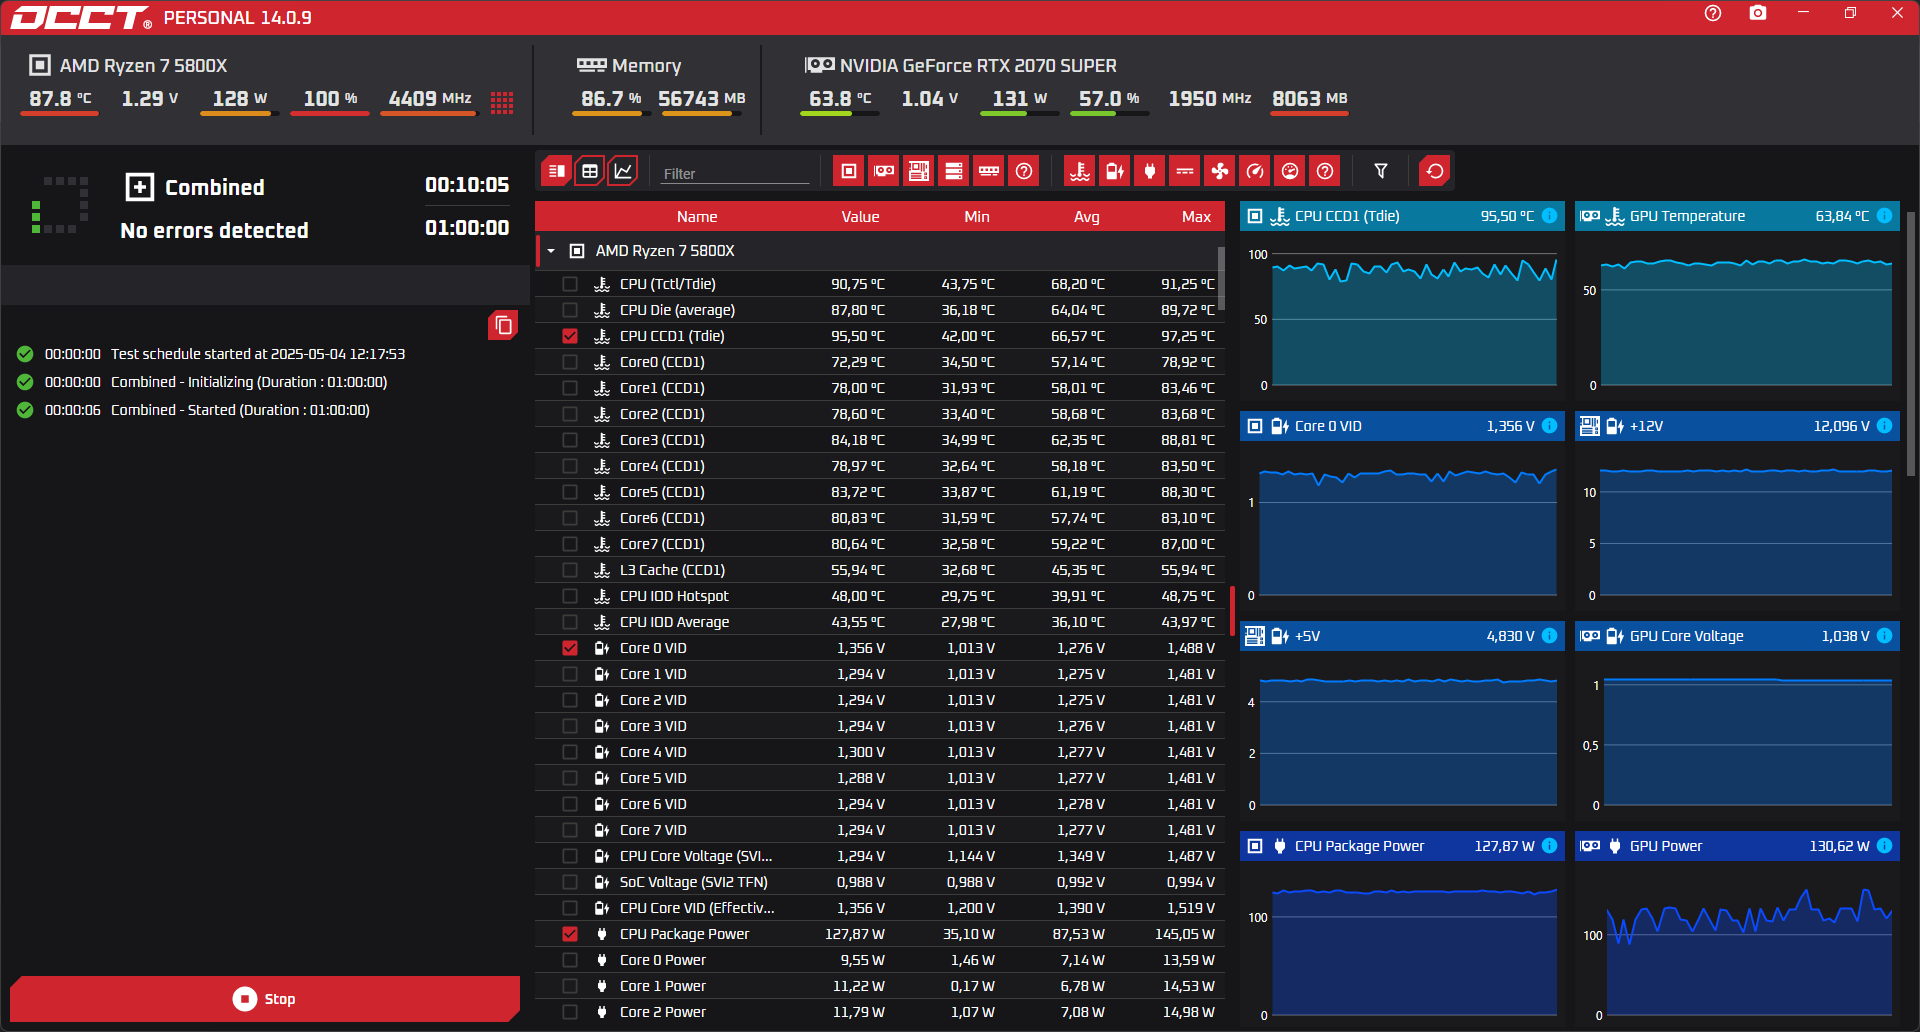
Task: Open info for GPU Power graph
Action: [x=1884, y=846]
